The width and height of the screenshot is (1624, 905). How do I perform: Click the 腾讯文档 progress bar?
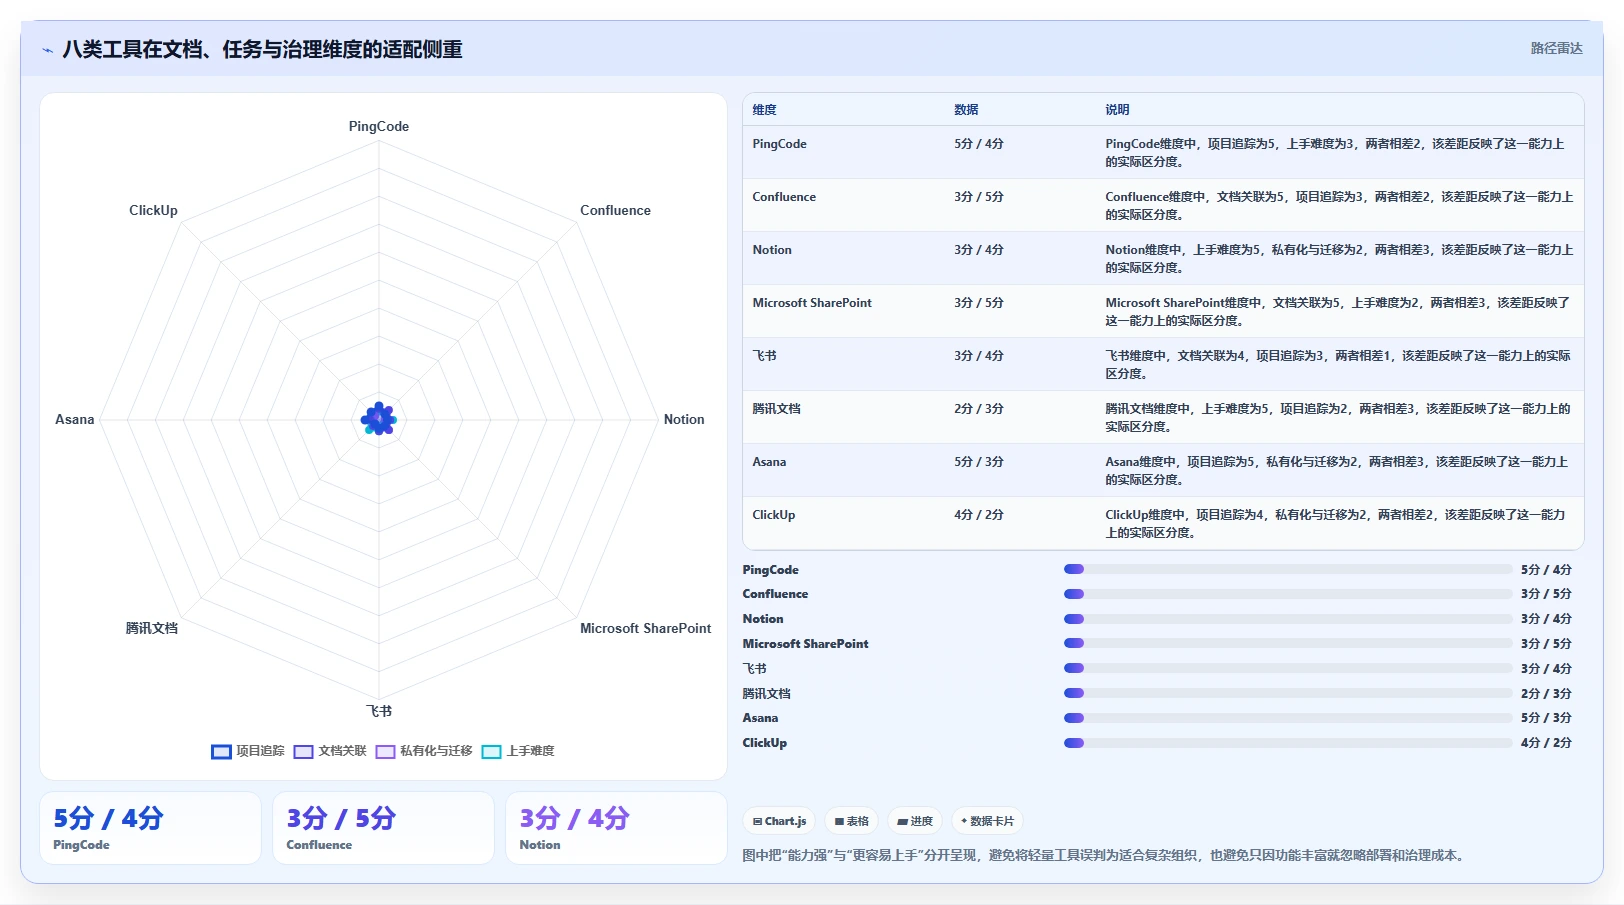click(x=1288, y=693)
